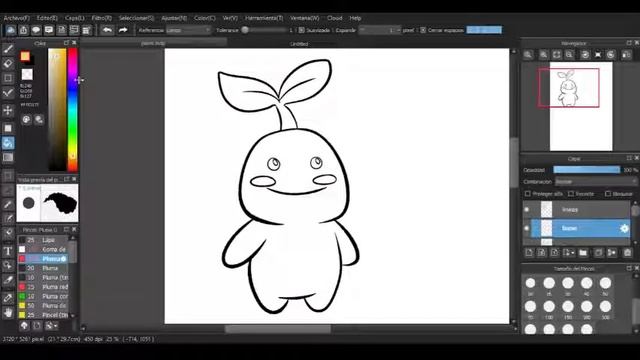Click the brush list scroll-down arrow
The image size is (640, 360).
point(73,316)
